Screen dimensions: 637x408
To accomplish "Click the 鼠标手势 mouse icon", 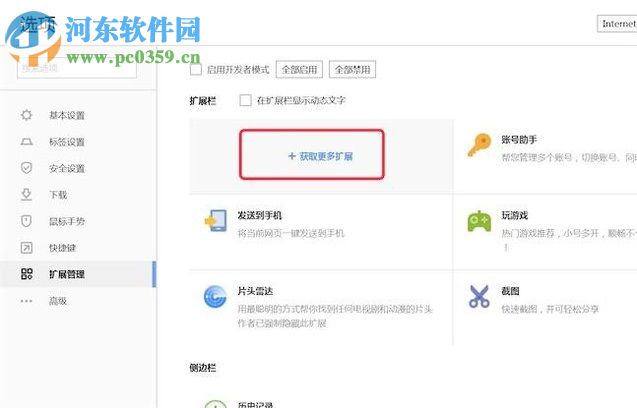I will [26, 221].
